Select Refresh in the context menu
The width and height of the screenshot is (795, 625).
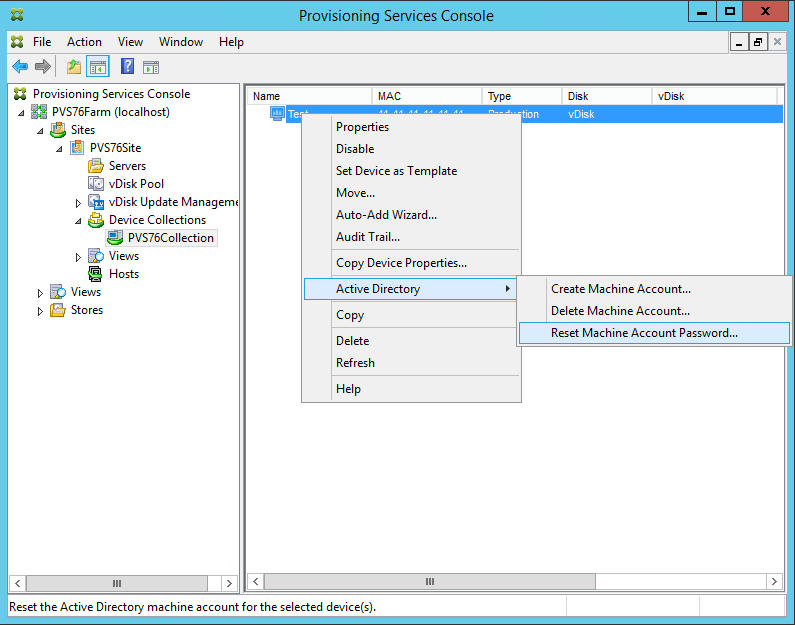412,362
